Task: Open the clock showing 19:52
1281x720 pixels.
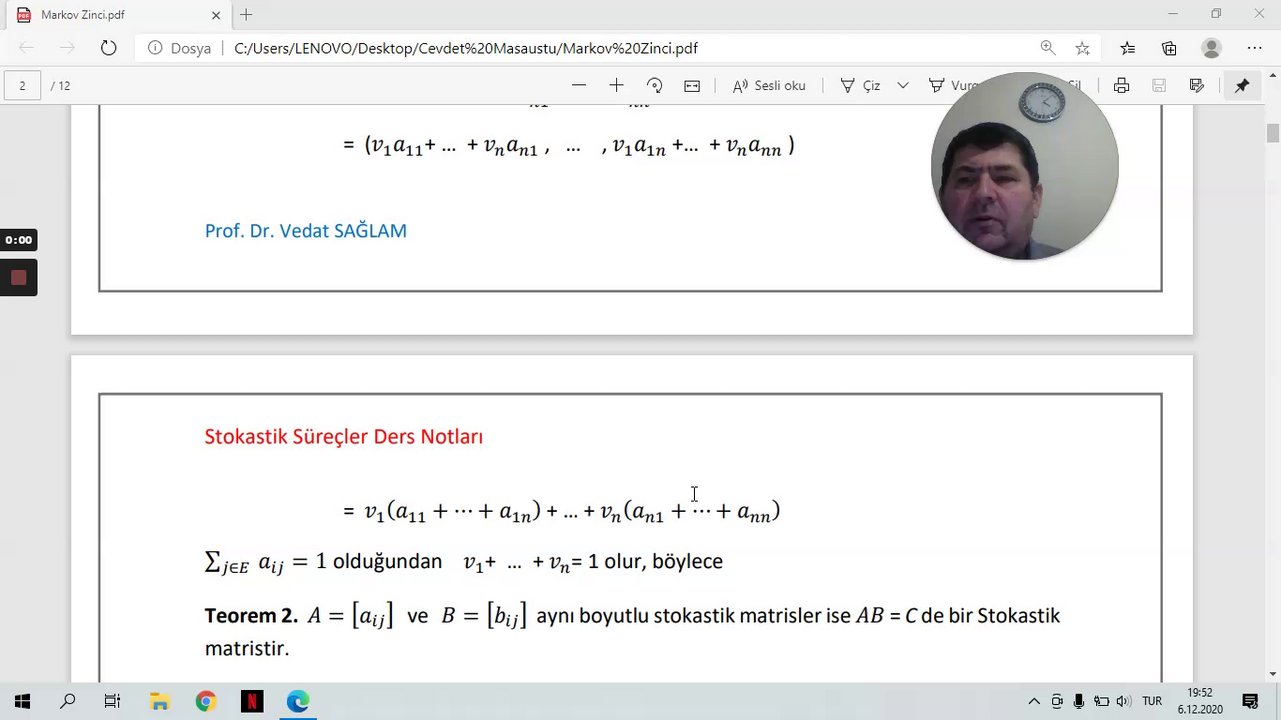Action: coord(1200,701)
